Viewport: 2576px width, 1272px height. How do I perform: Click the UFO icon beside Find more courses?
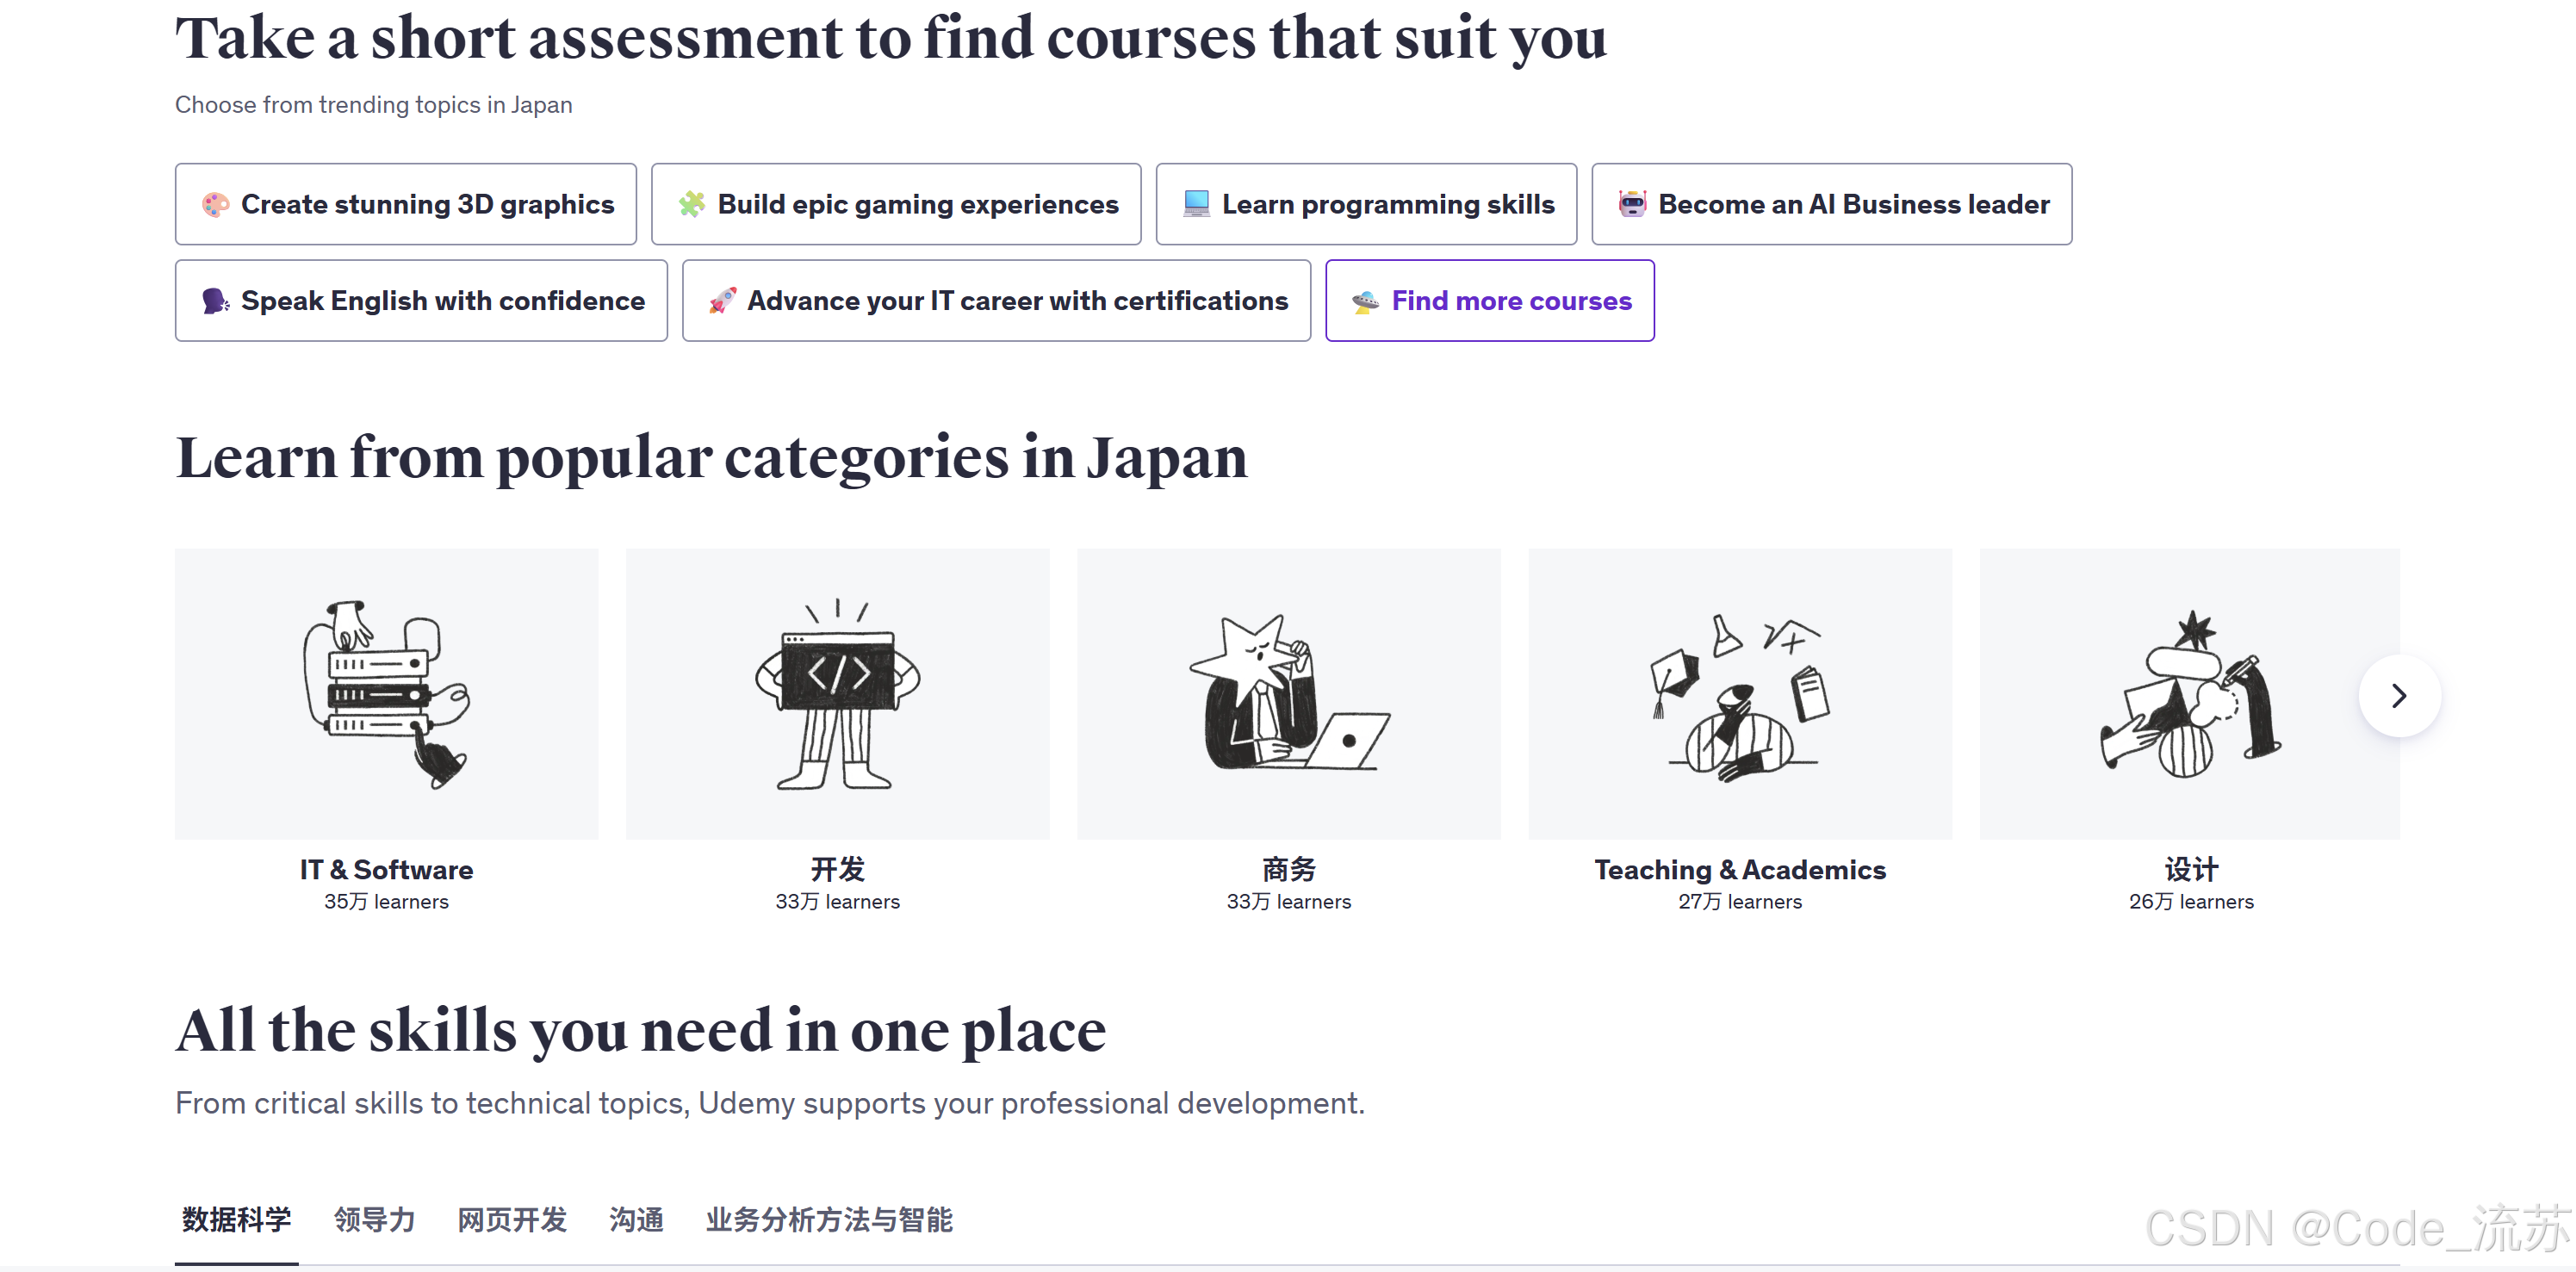click(x=1365, y=301)
